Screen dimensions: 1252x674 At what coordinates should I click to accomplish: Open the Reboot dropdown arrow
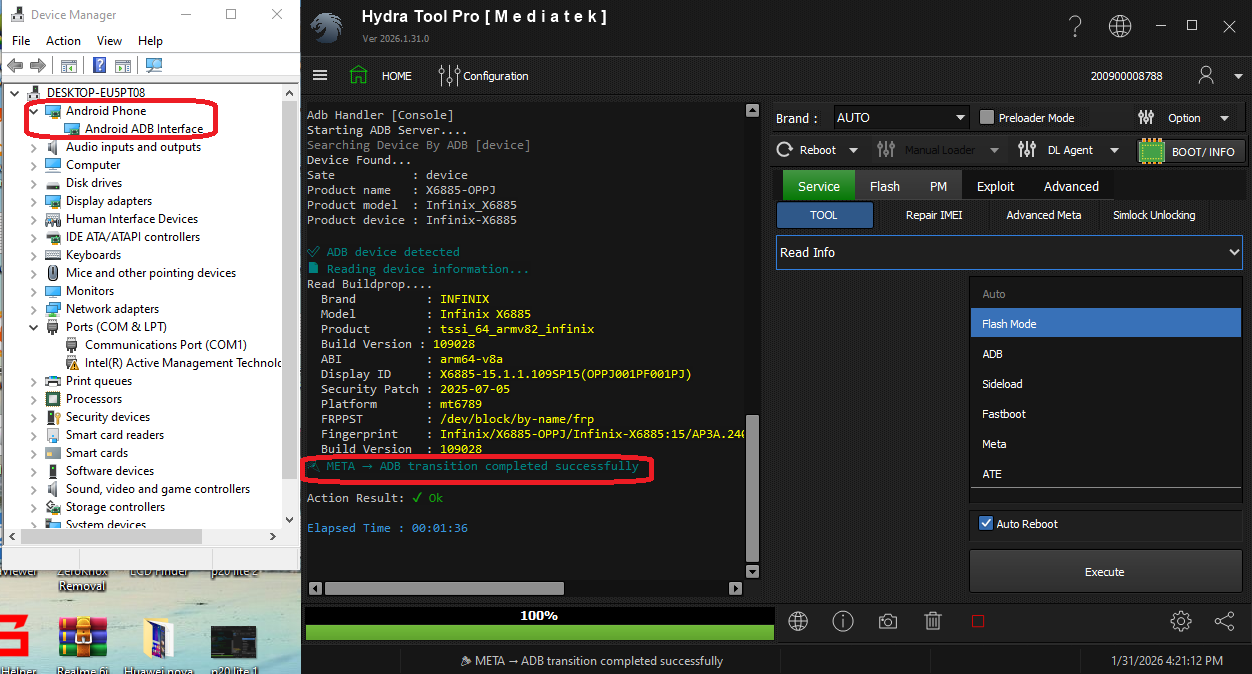tap(853, 150)
